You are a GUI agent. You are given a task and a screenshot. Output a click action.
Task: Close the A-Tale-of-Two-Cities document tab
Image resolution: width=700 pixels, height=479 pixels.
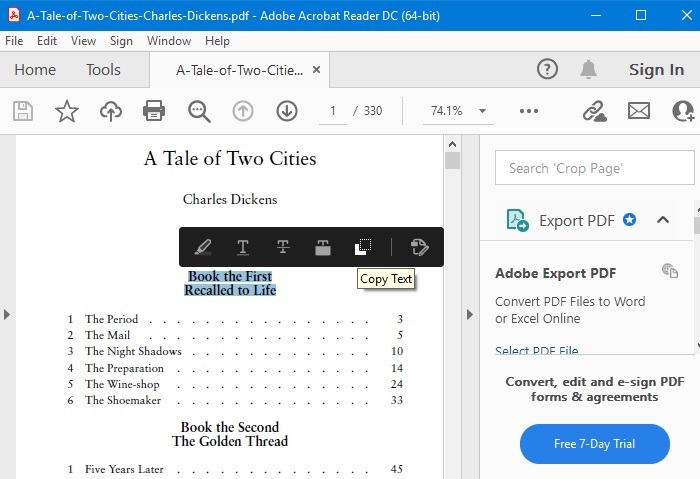(317, 70)
